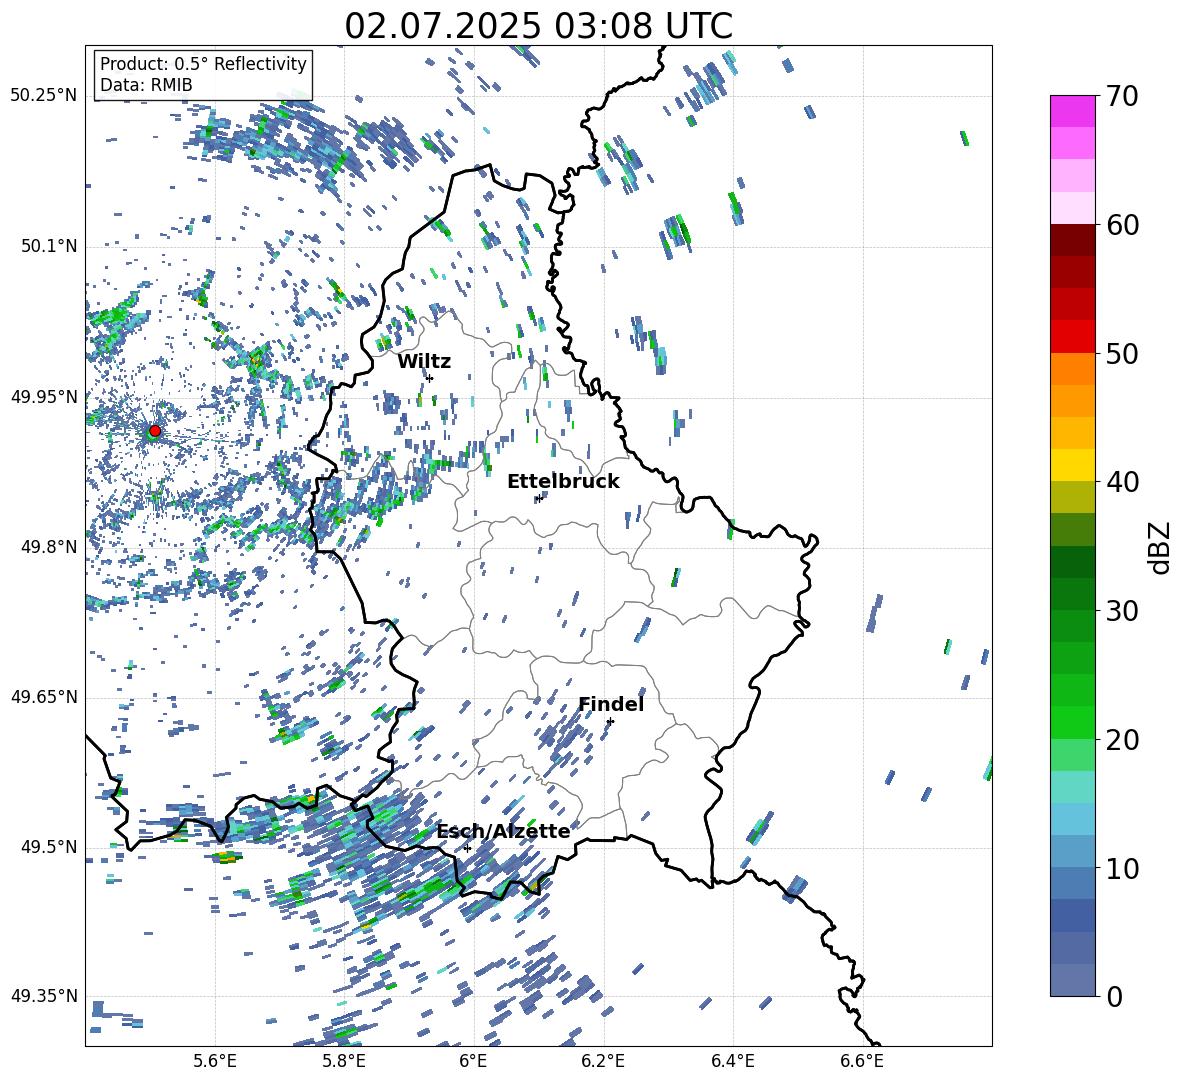Viewport: 1184px width, 1081px height.
Task: Click the 5.6°E longitude label
Action: click(215, 1061)
